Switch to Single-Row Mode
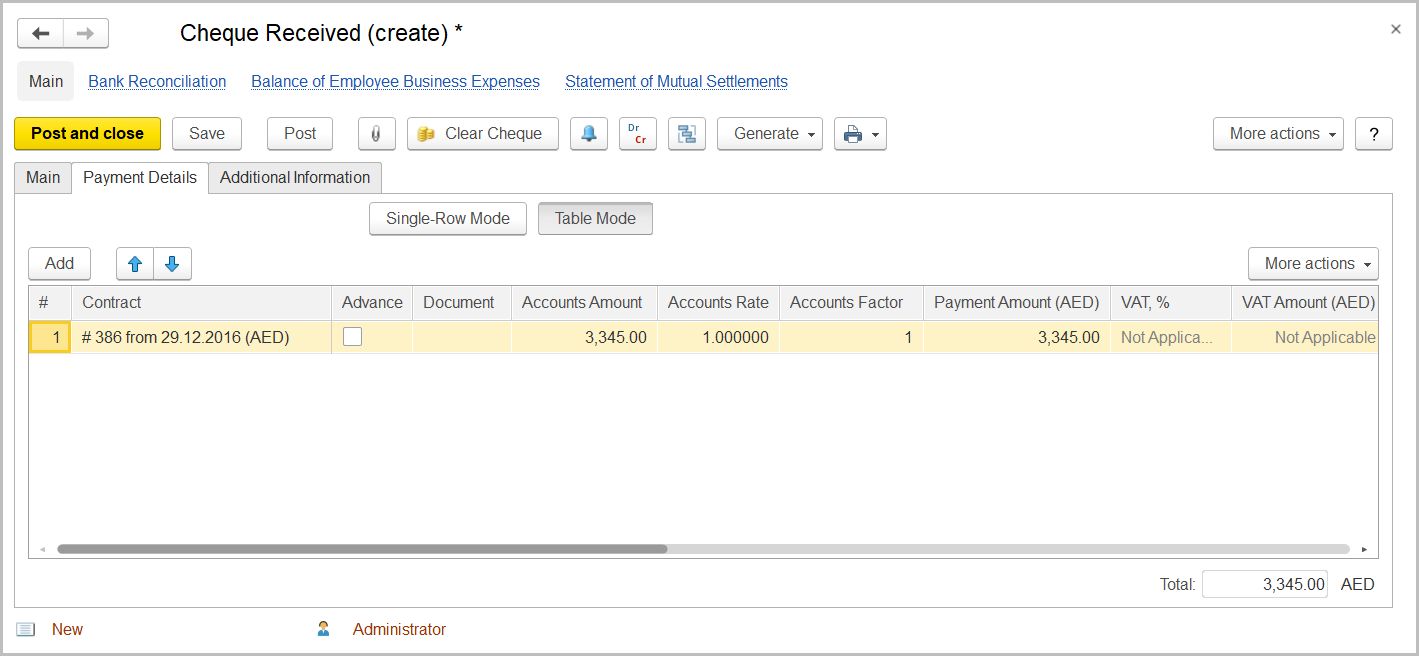Screen dimensions: 1419x656 pyautogui.click(x=447, y=218)
